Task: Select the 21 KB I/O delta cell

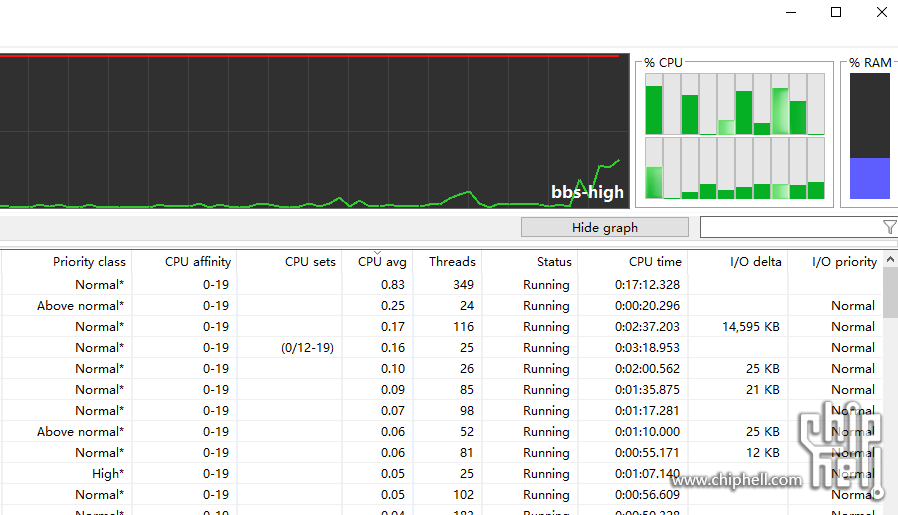Action: coord(763,390)
